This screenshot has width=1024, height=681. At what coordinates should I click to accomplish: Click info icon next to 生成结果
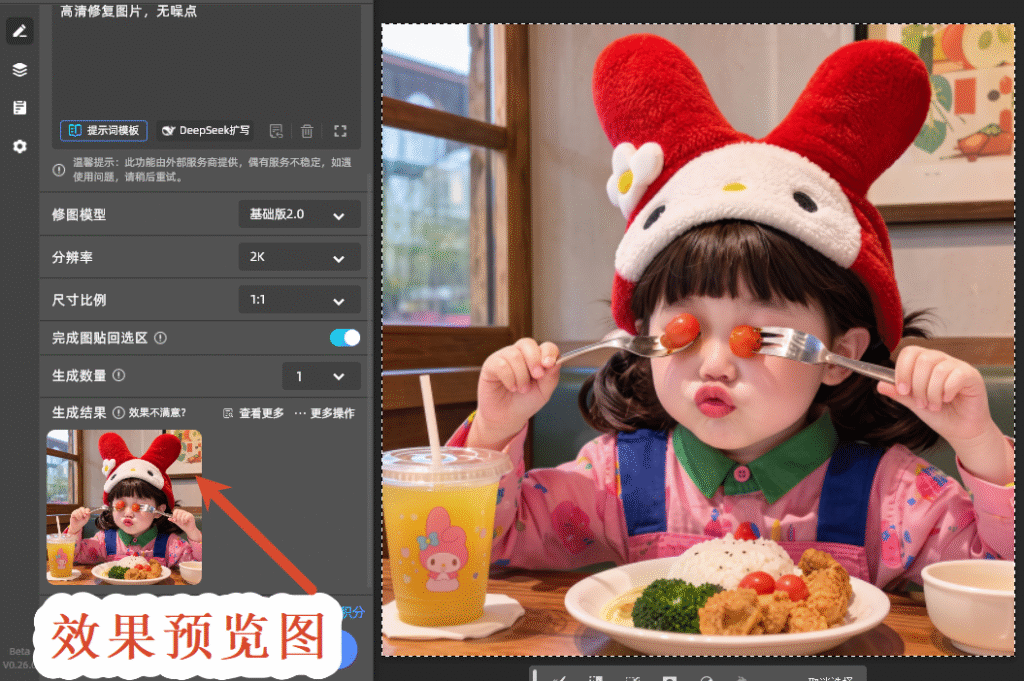click(118, 413)
